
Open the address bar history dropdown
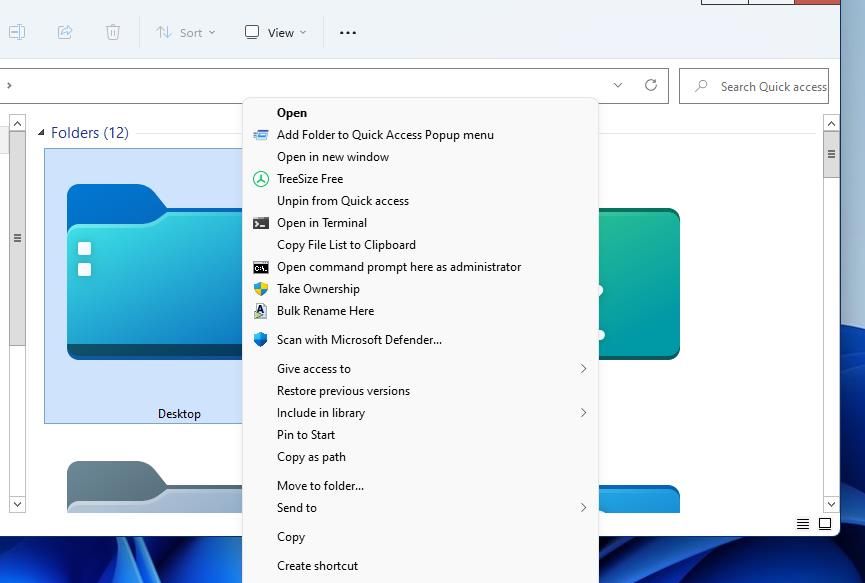pos(617,86)
